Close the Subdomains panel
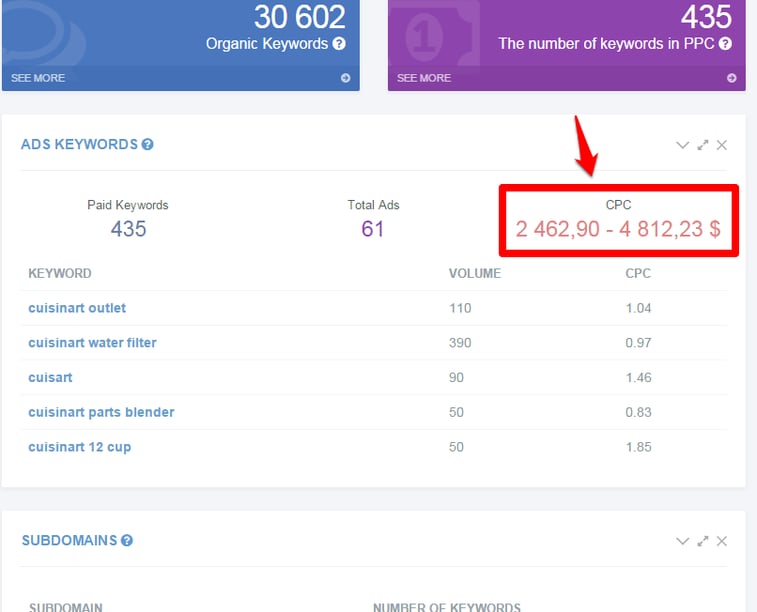757x612 pixels. pos(721,541)
